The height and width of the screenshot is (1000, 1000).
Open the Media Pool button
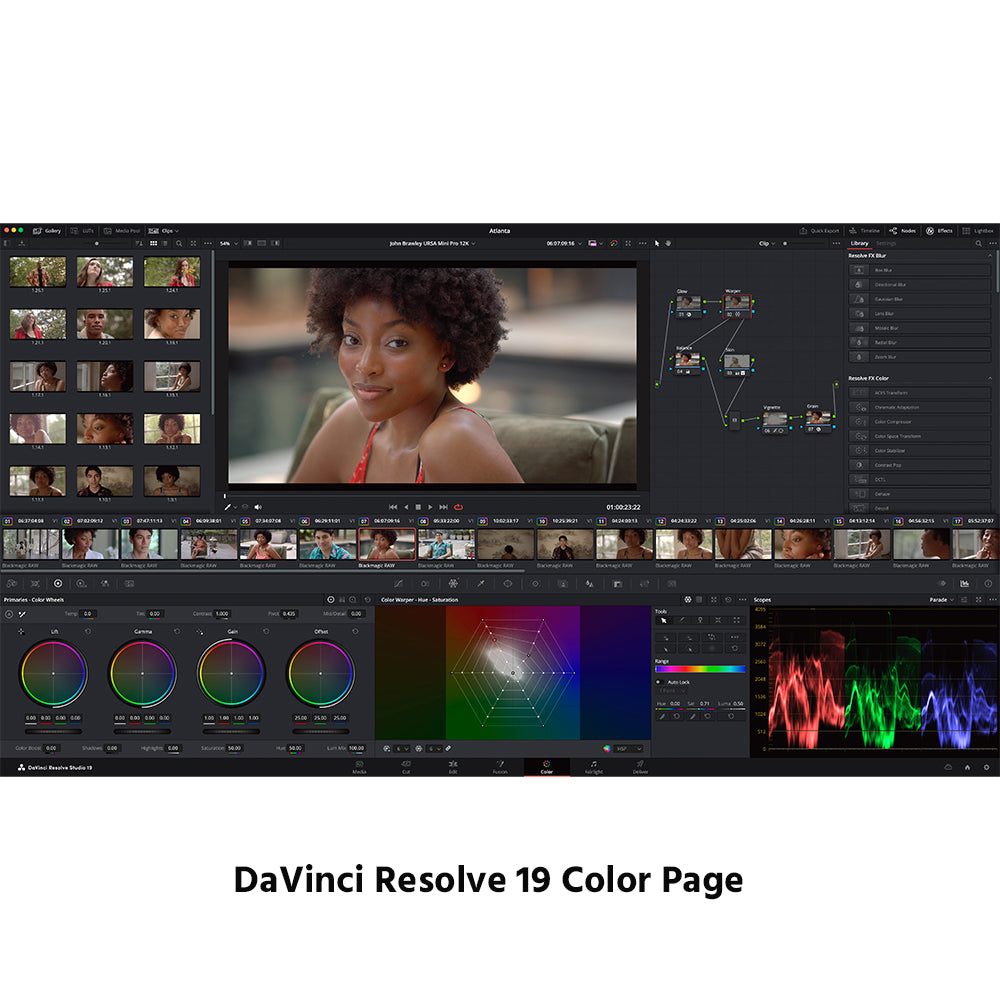tap(121, 230)
